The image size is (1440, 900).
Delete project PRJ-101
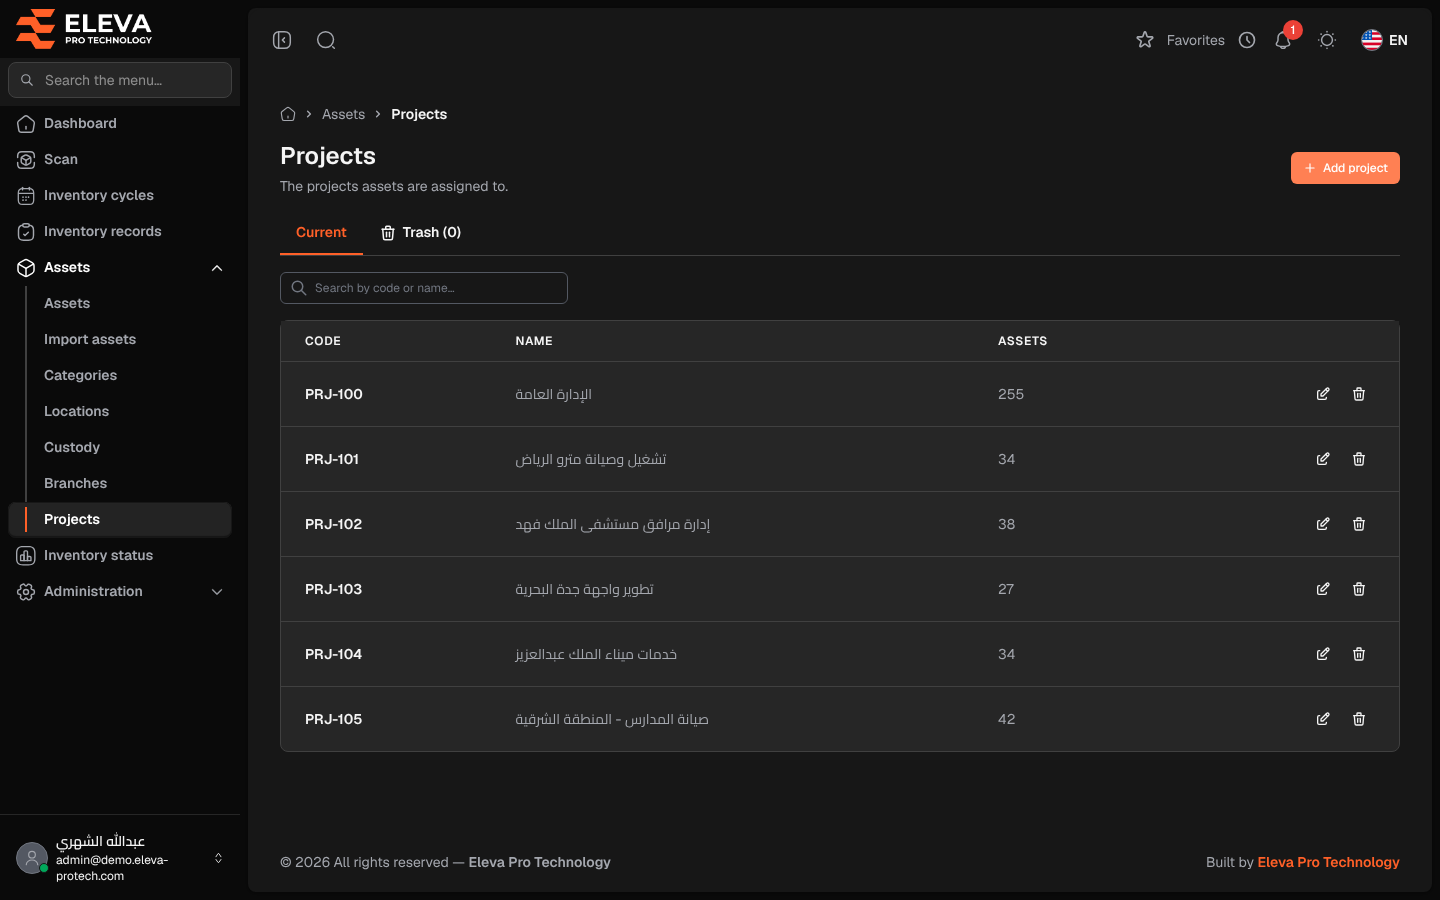point(1359,459)
